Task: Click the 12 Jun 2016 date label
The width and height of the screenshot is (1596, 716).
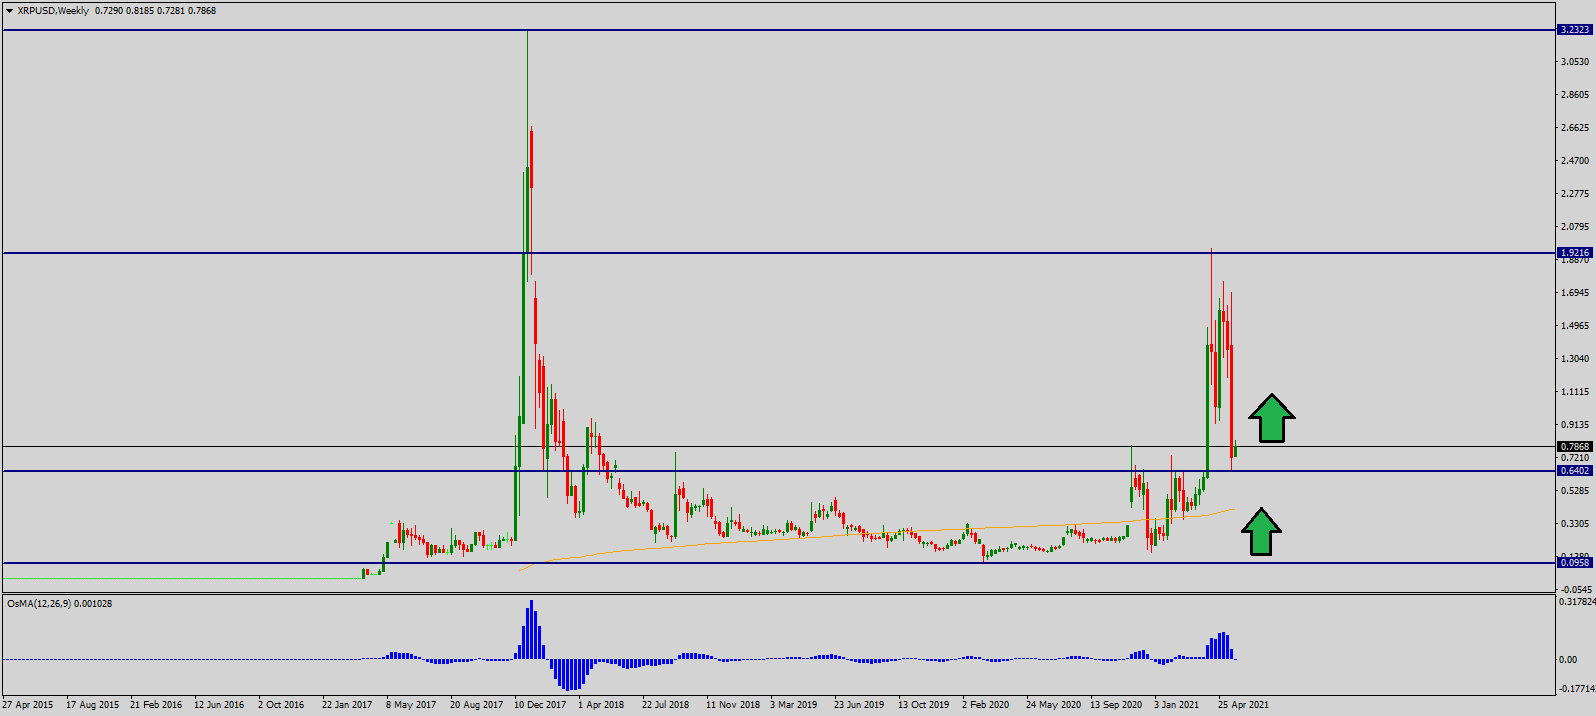Action: (x=219, y=705)
